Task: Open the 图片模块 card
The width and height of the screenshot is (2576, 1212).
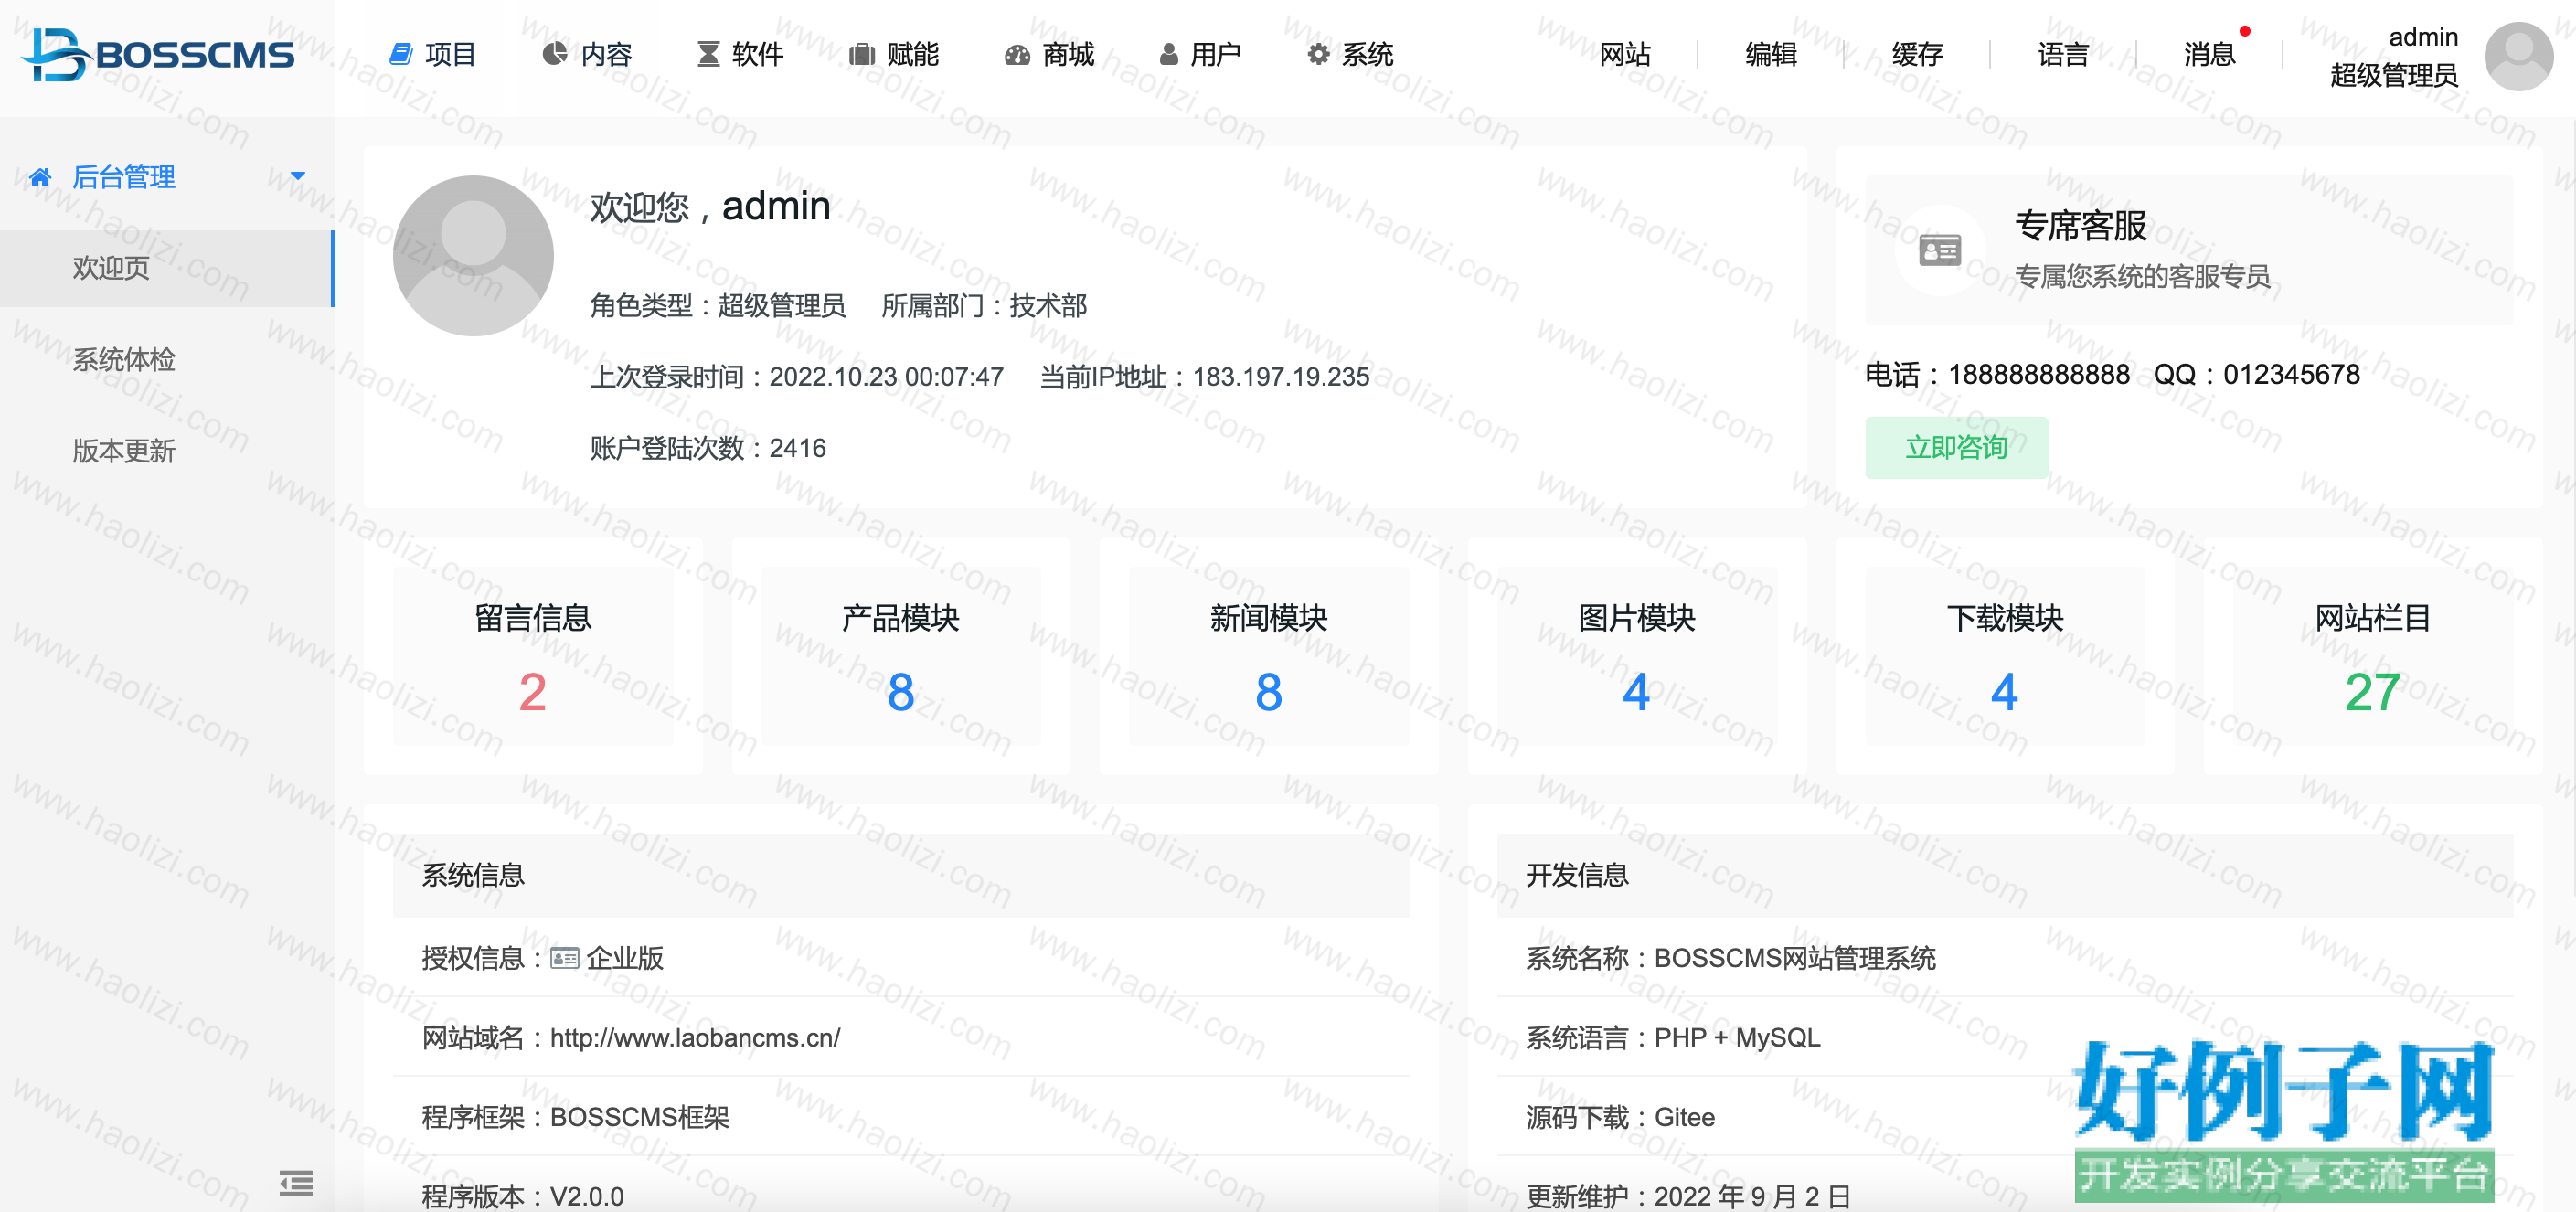Action: pos(1637,656)
